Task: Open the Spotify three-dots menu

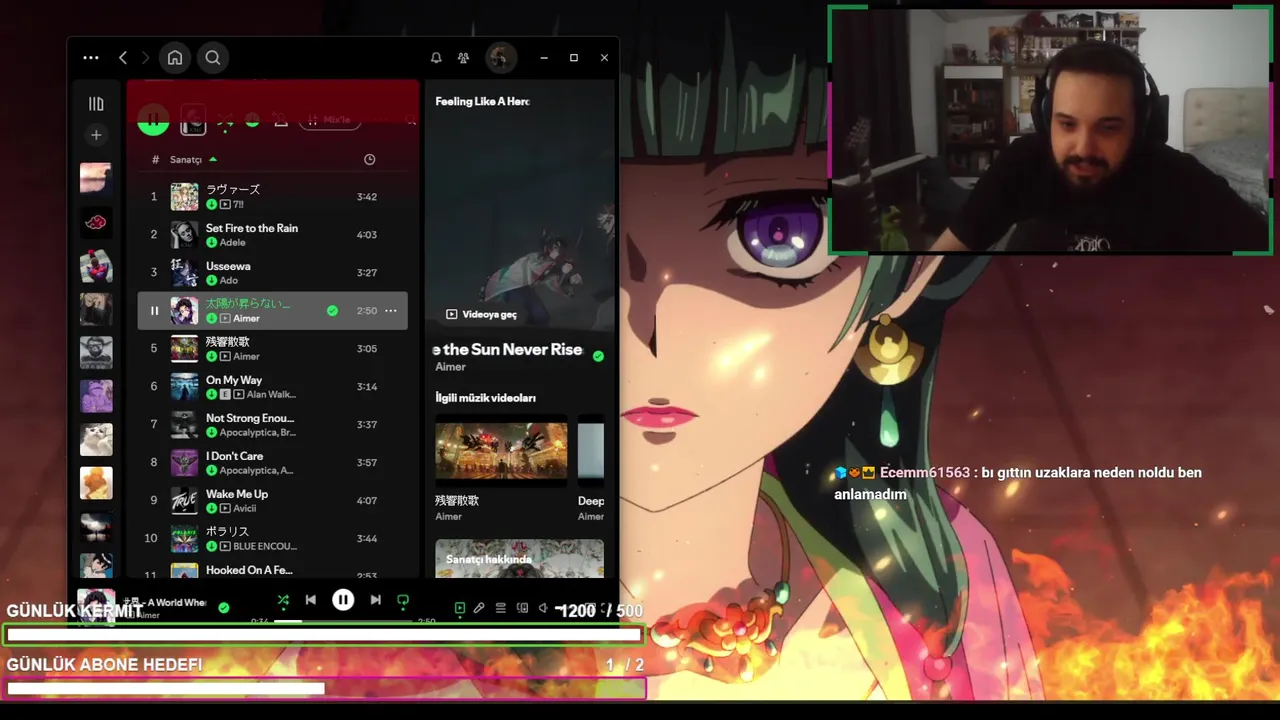Action: point(91,58)
